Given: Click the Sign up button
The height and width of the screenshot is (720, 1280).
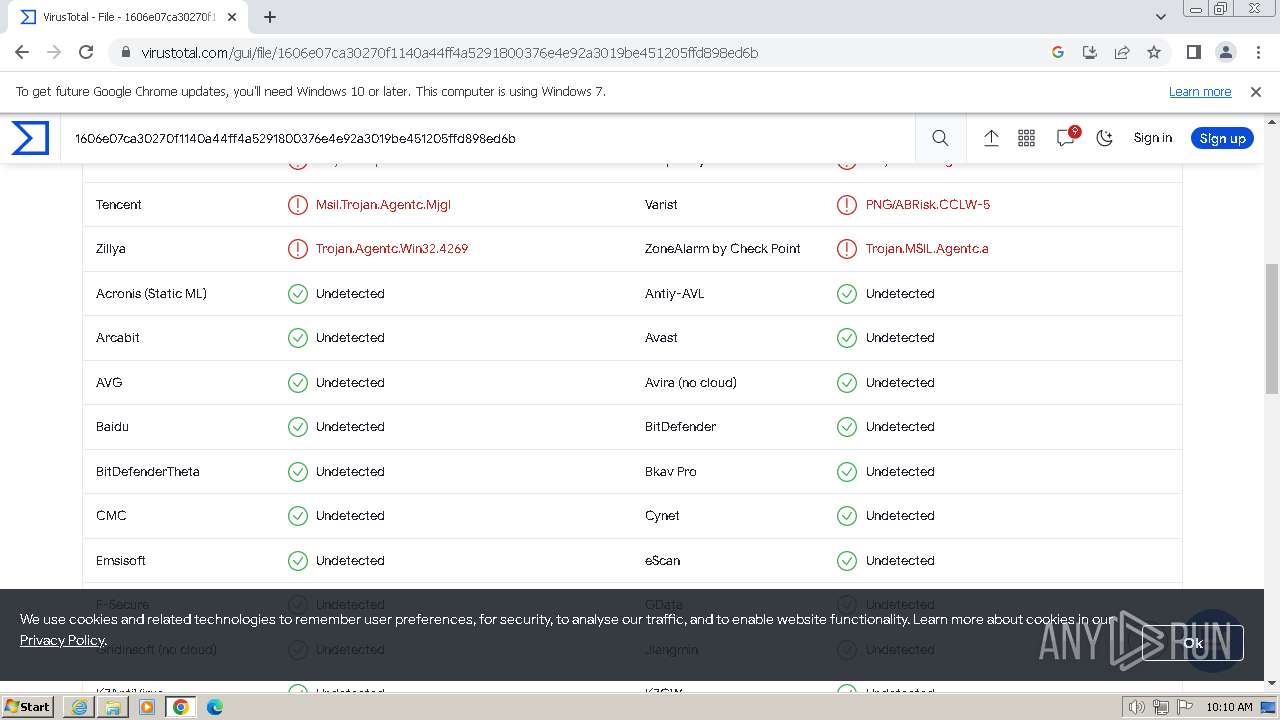Looking at the screenshot, I should pyautogui.click(x=1222, y=138).
